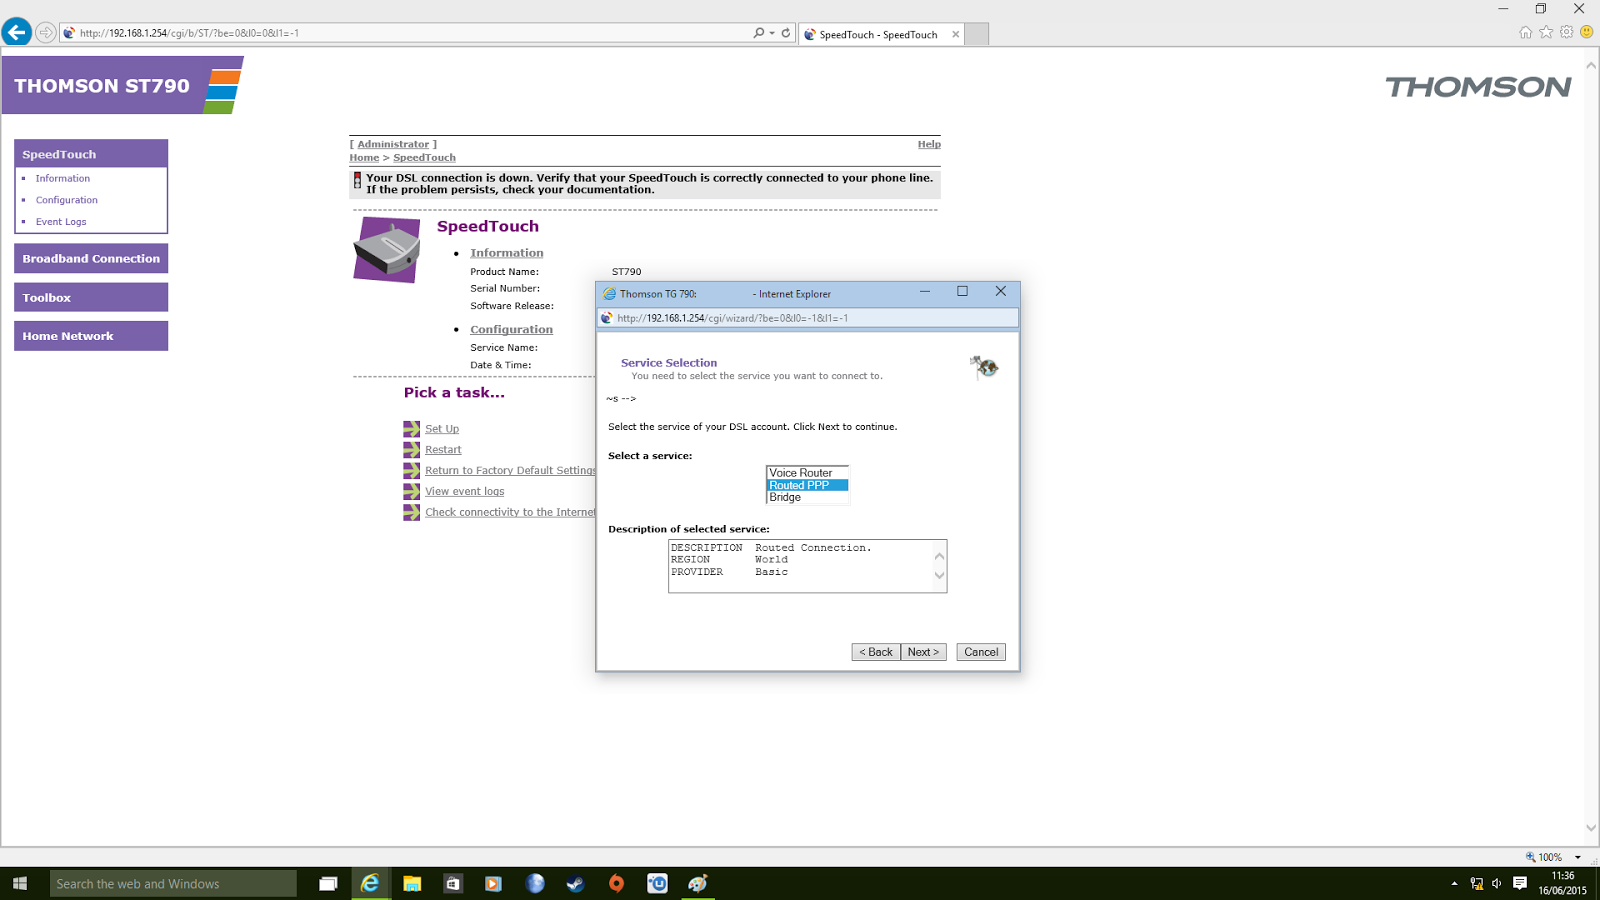The width and height of the screenshot is (1600, 900).
Task: Open the volume speaker tray icon
Action: 1497,884
